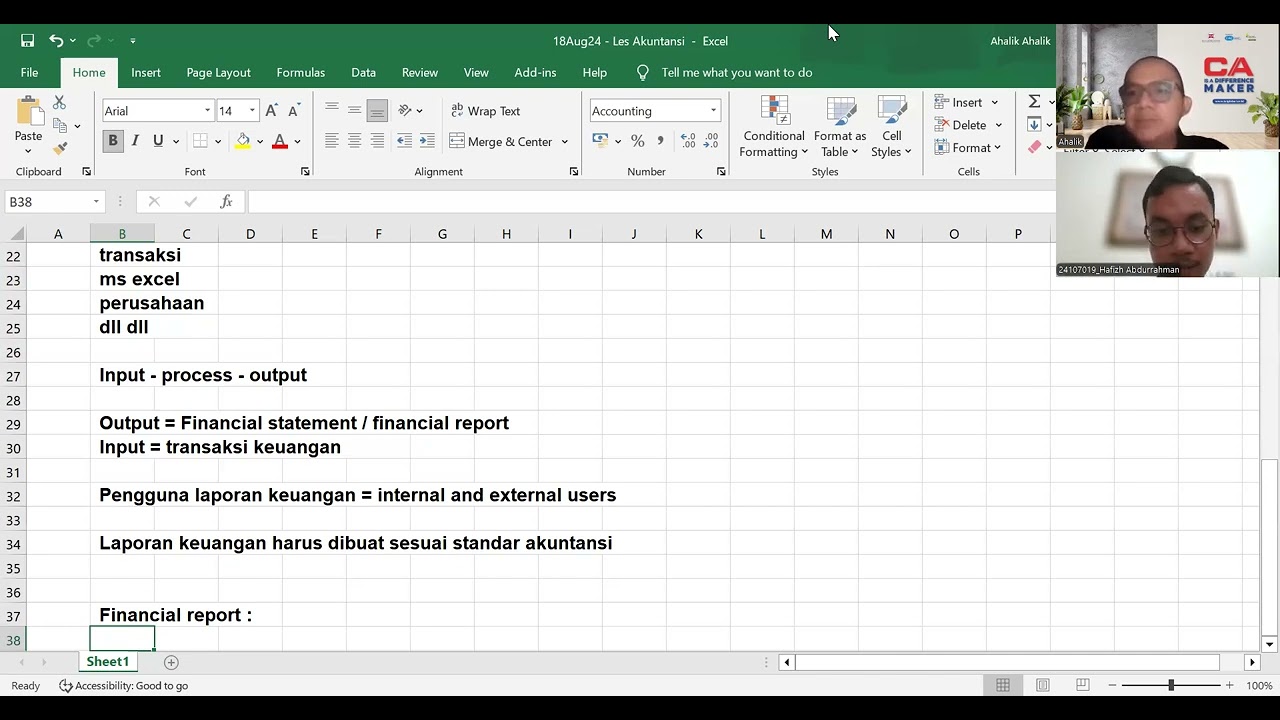Screen dimensions: 1280x720
Task: Click the zoom out minus button
Action: click(x=1111, y=685)
